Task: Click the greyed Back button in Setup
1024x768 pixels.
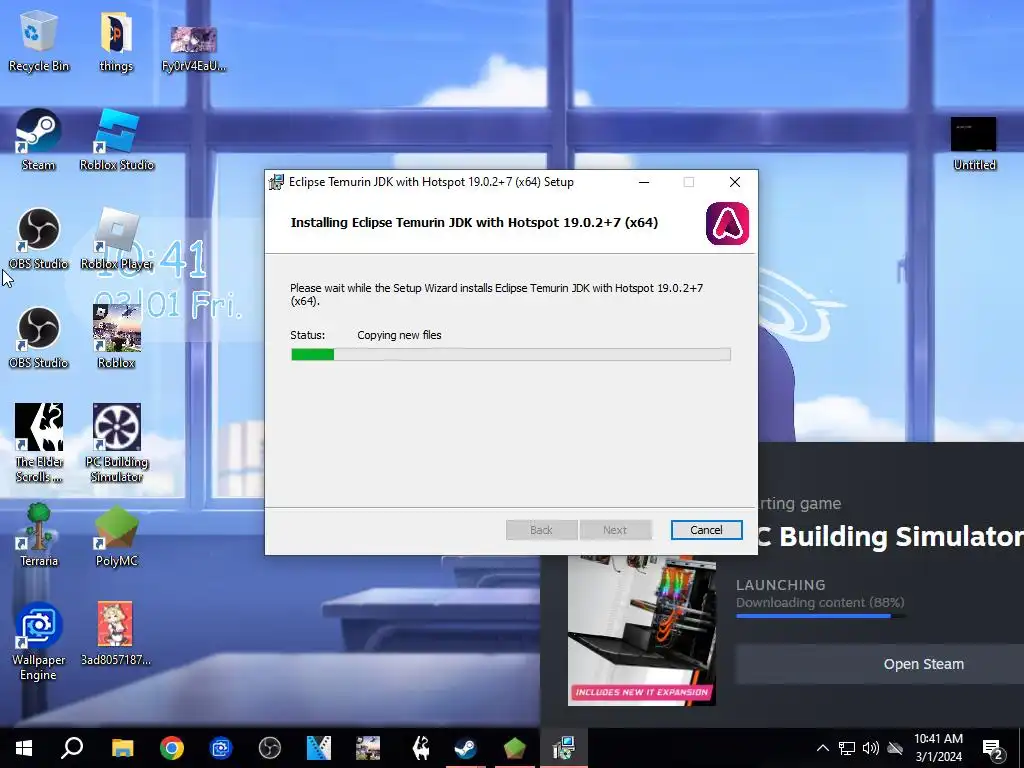Action: click(541, 530)
